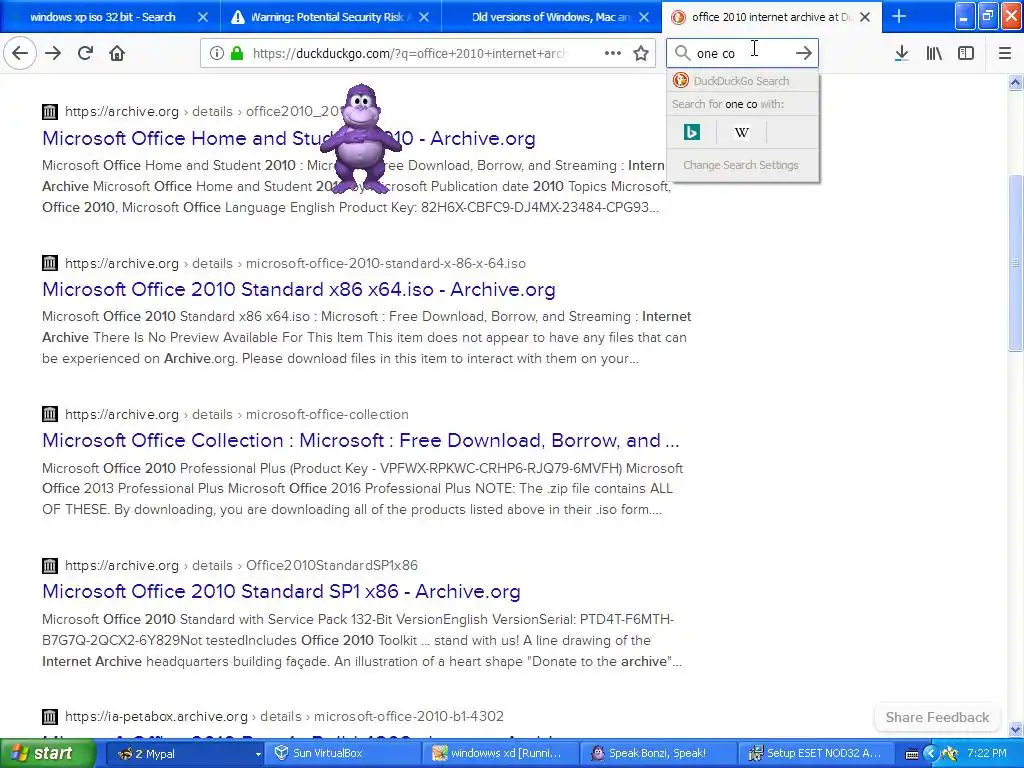Open Microsoft Office 2010 Standard SP1 x86 link
This screenshot has height=768, width=1024.
(x=281, y=591)
